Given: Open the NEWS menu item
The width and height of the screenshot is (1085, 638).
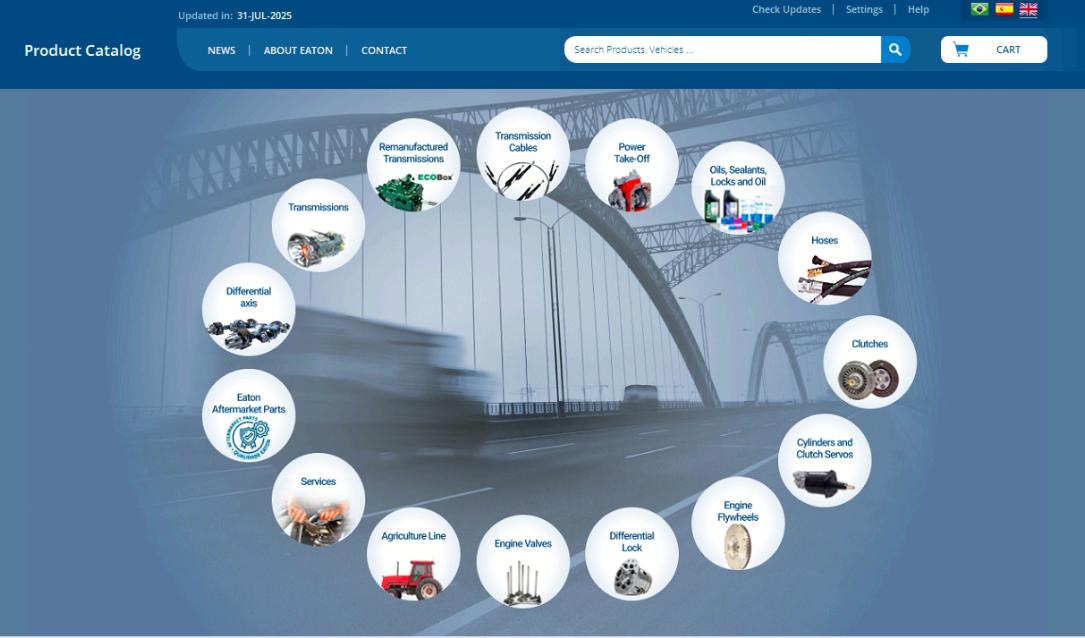Looking at the screenshot, I should coord(221,51).
